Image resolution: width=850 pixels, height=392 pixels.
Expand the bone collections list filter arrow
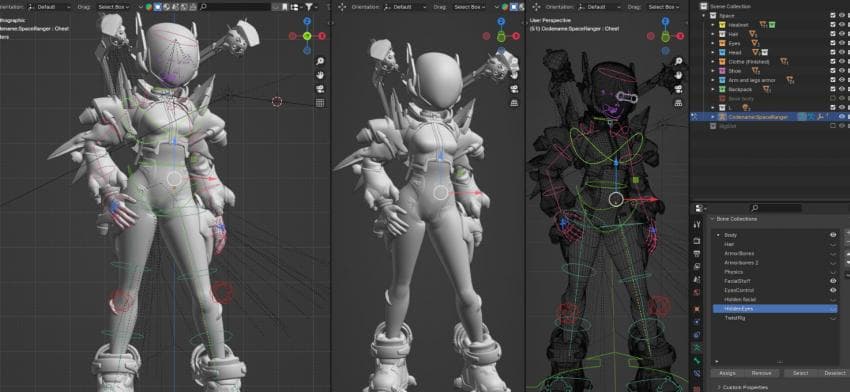click(717, 361)
